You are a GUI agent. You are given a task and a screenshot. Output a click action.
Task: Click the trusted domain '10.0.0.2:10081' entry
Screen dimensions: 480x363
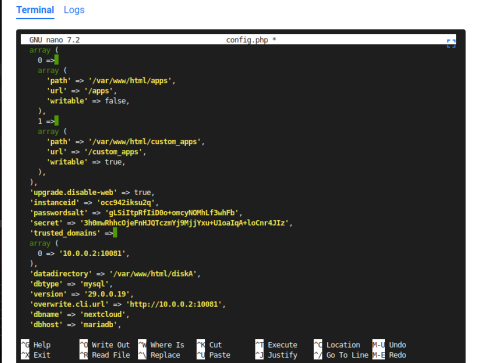[x=83, y=254]
